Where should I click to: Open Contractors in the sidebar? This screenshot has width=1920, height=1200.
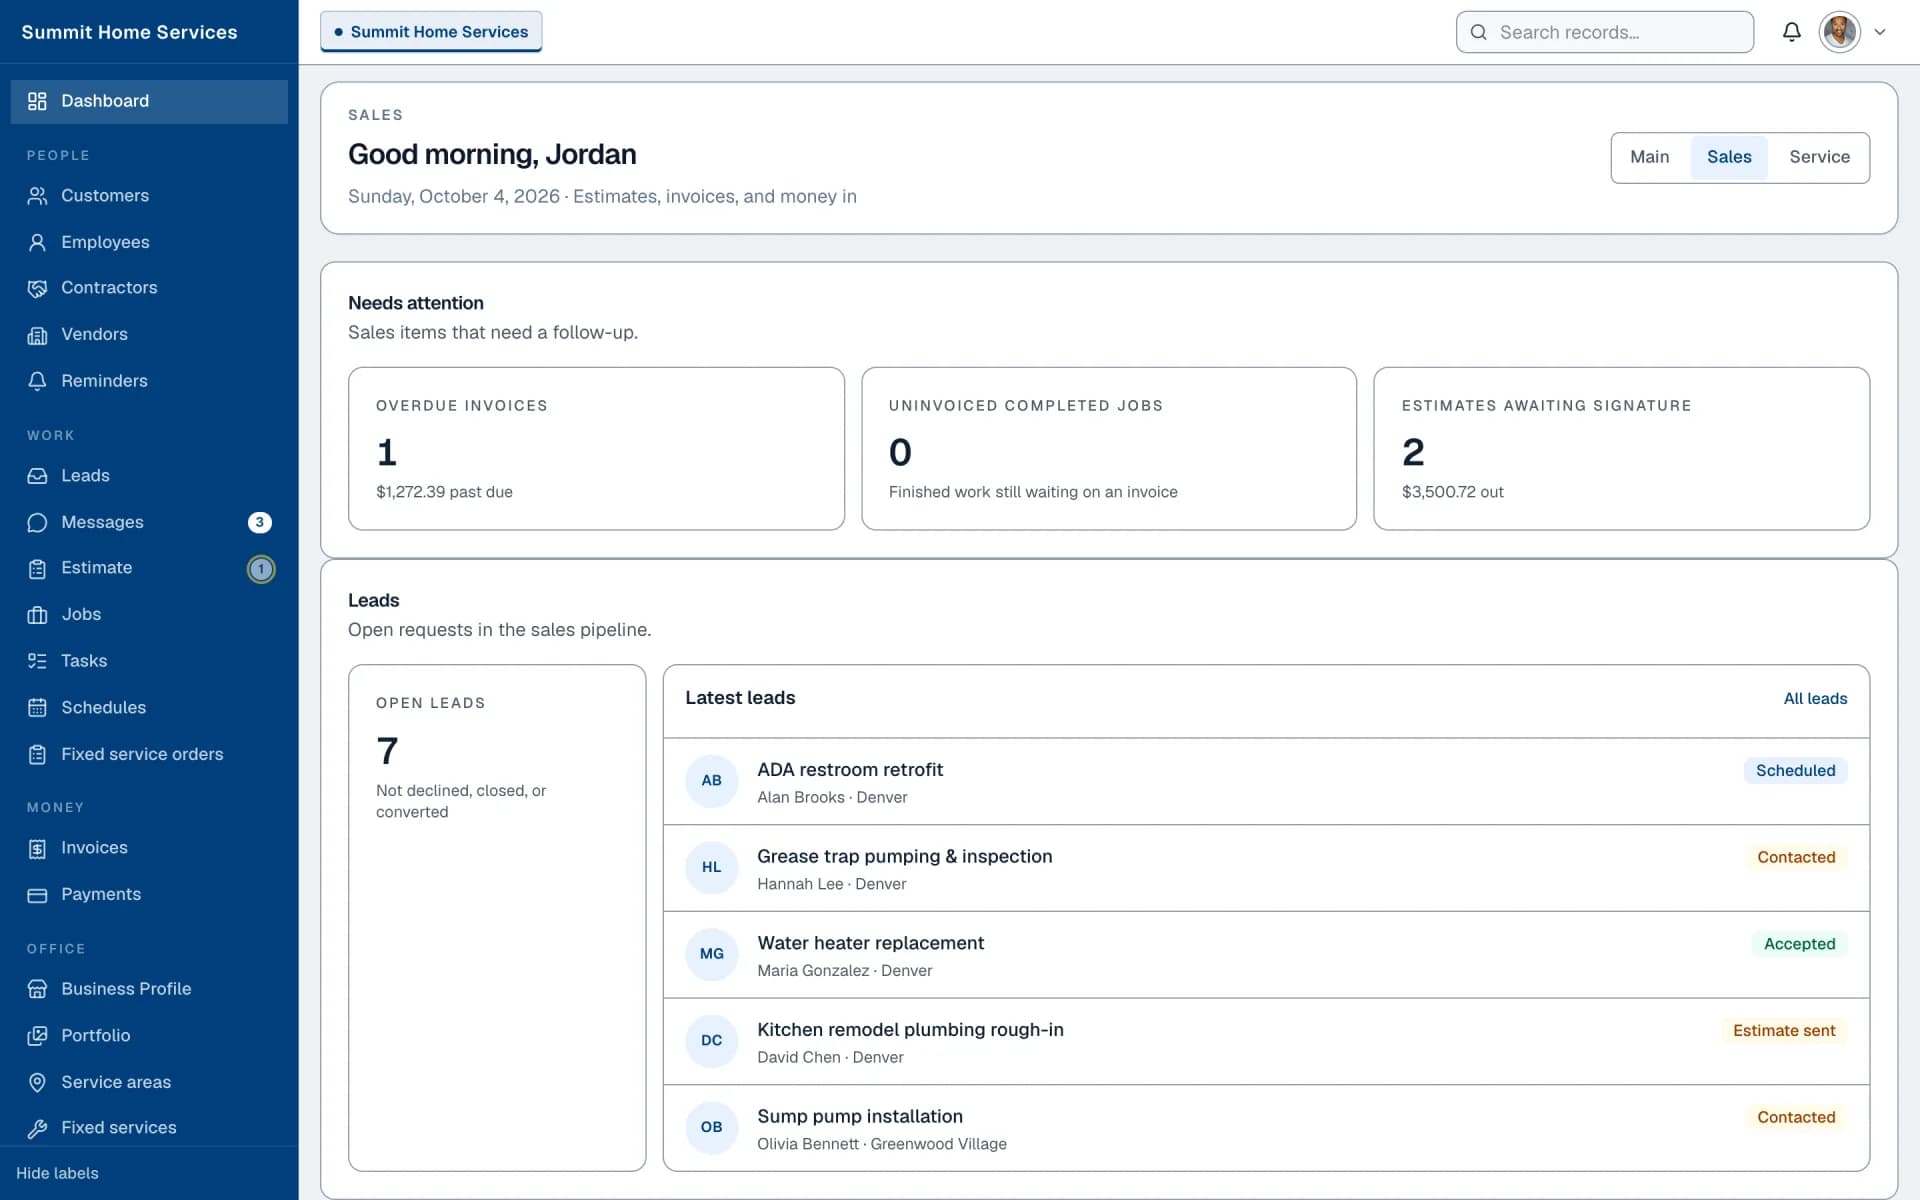[149, 288]
